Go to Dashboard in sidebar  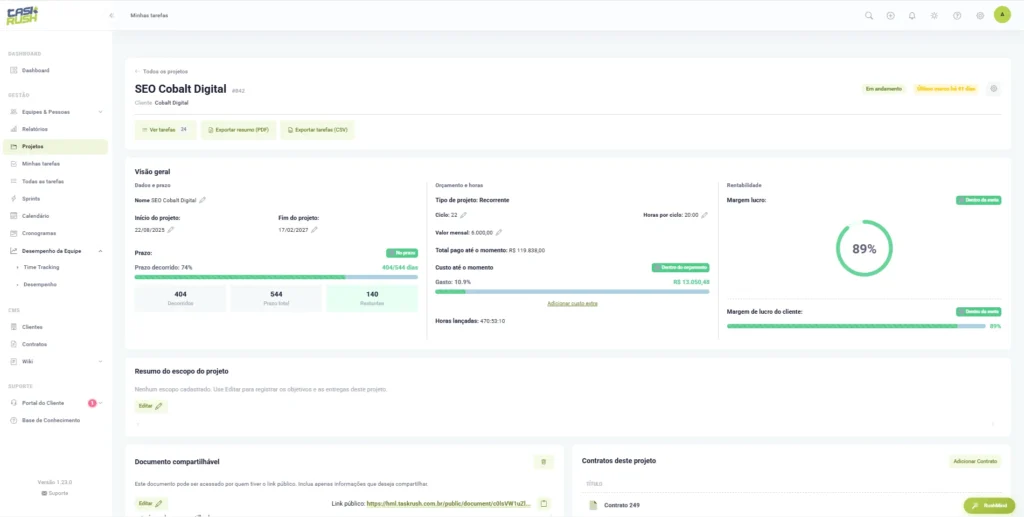(56, 70)
